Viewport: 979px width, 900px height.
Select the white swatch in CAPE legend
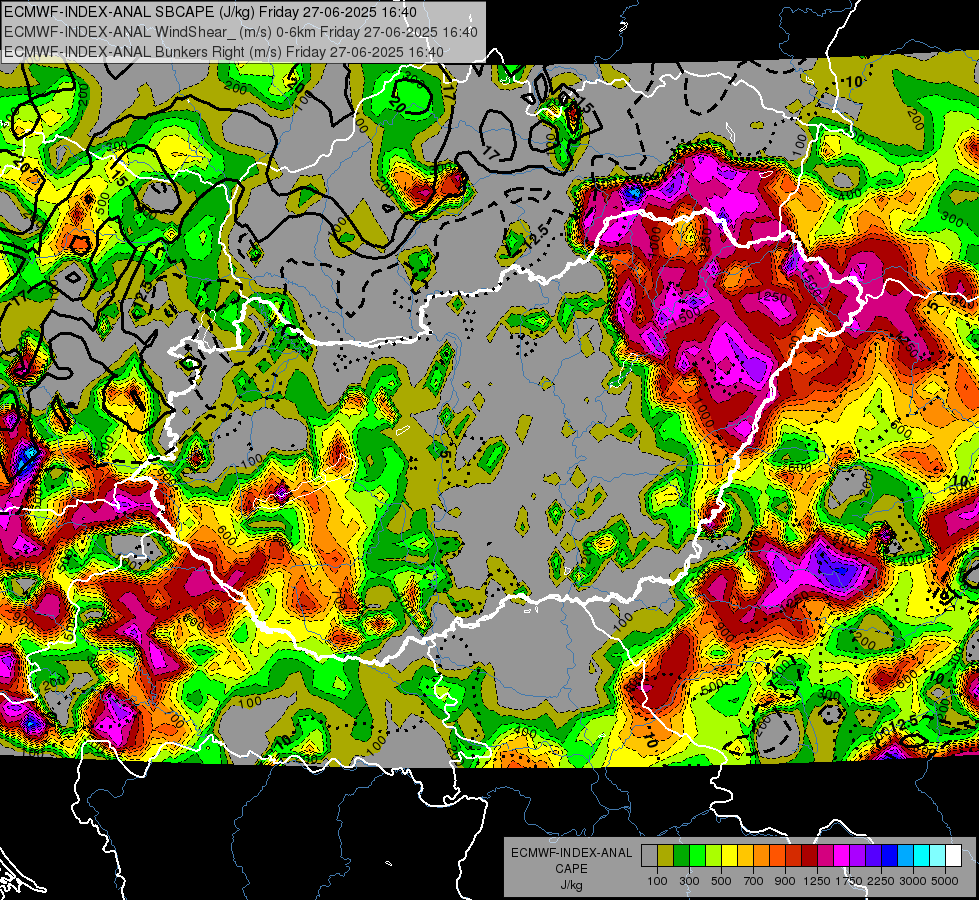point(953,856)
